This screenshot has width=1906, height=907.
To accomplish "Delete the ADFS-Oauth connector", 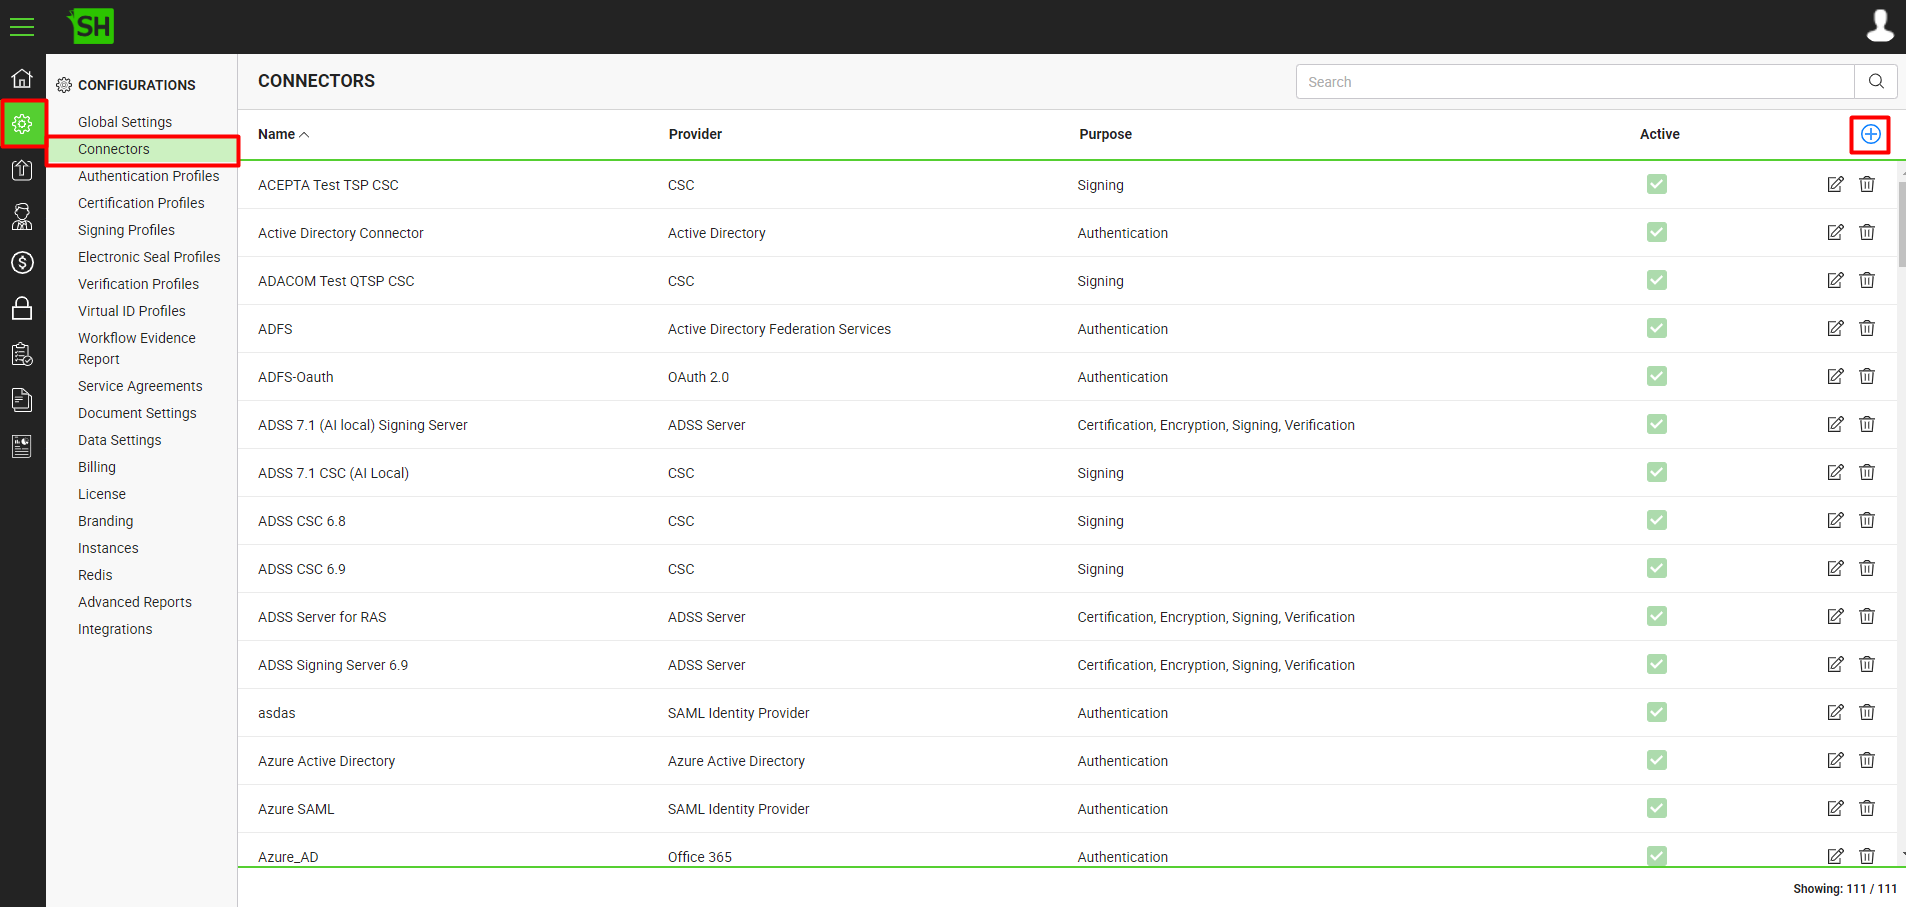I will coord(1867,376).
